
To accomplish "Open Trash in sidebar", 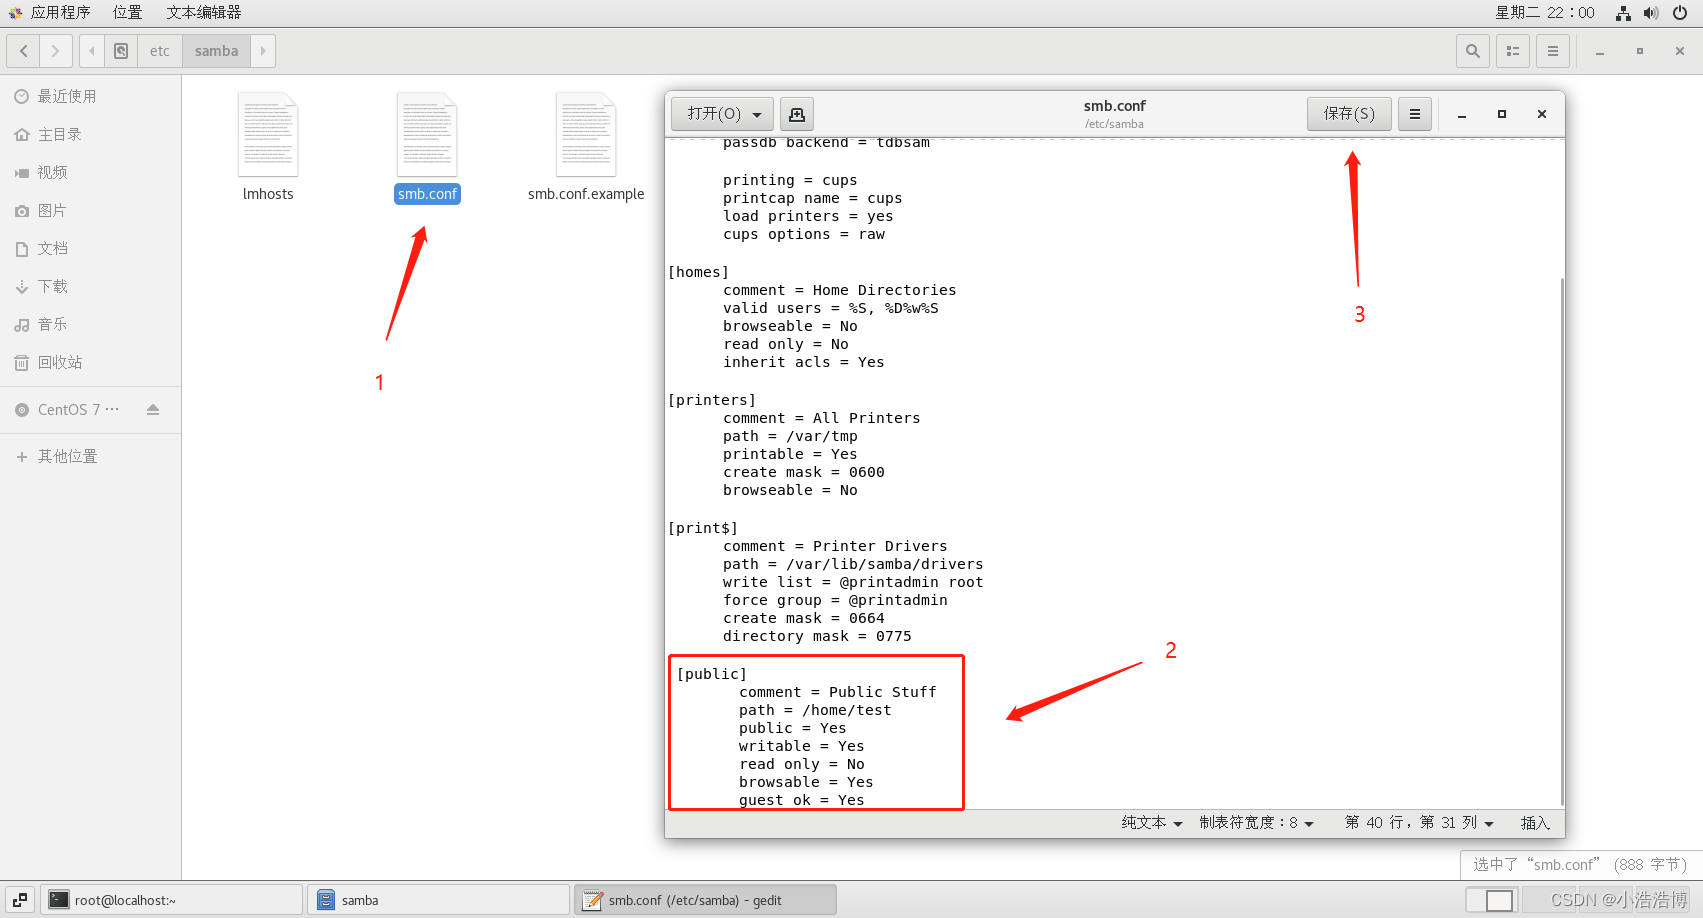I will point(90,362).
